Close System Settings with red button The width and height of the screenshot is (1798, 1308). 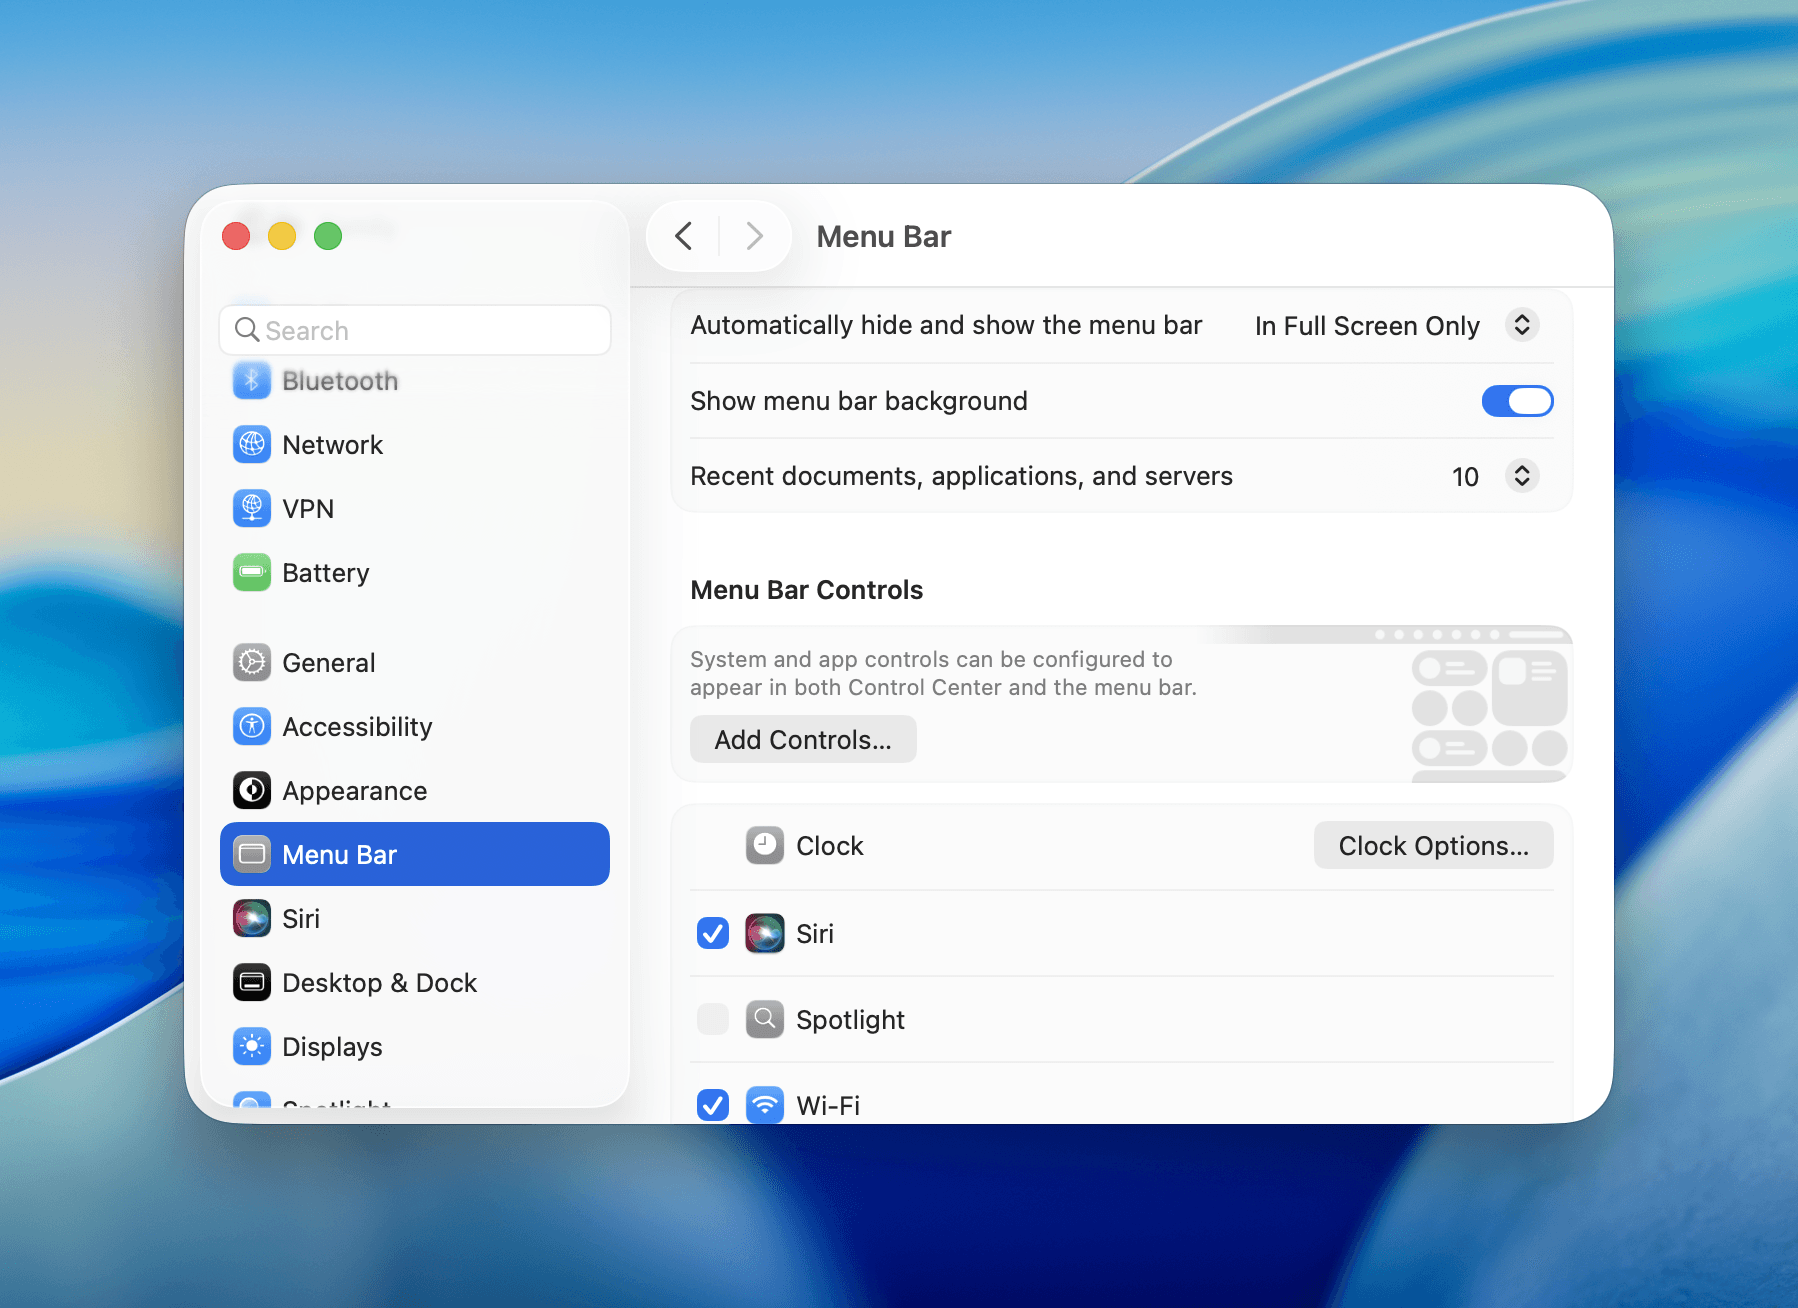pos(236,236)
